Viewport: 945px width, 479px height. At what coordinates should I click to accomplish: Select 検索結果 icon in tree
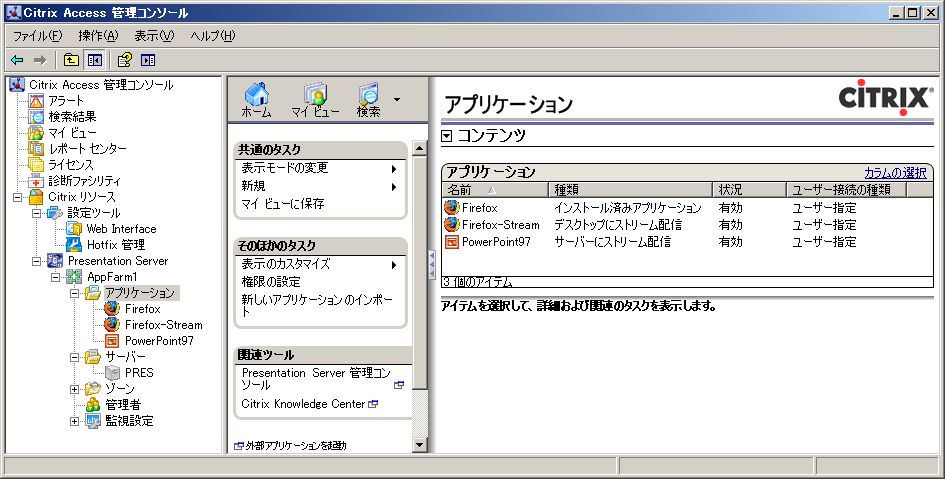pos(36,117)
